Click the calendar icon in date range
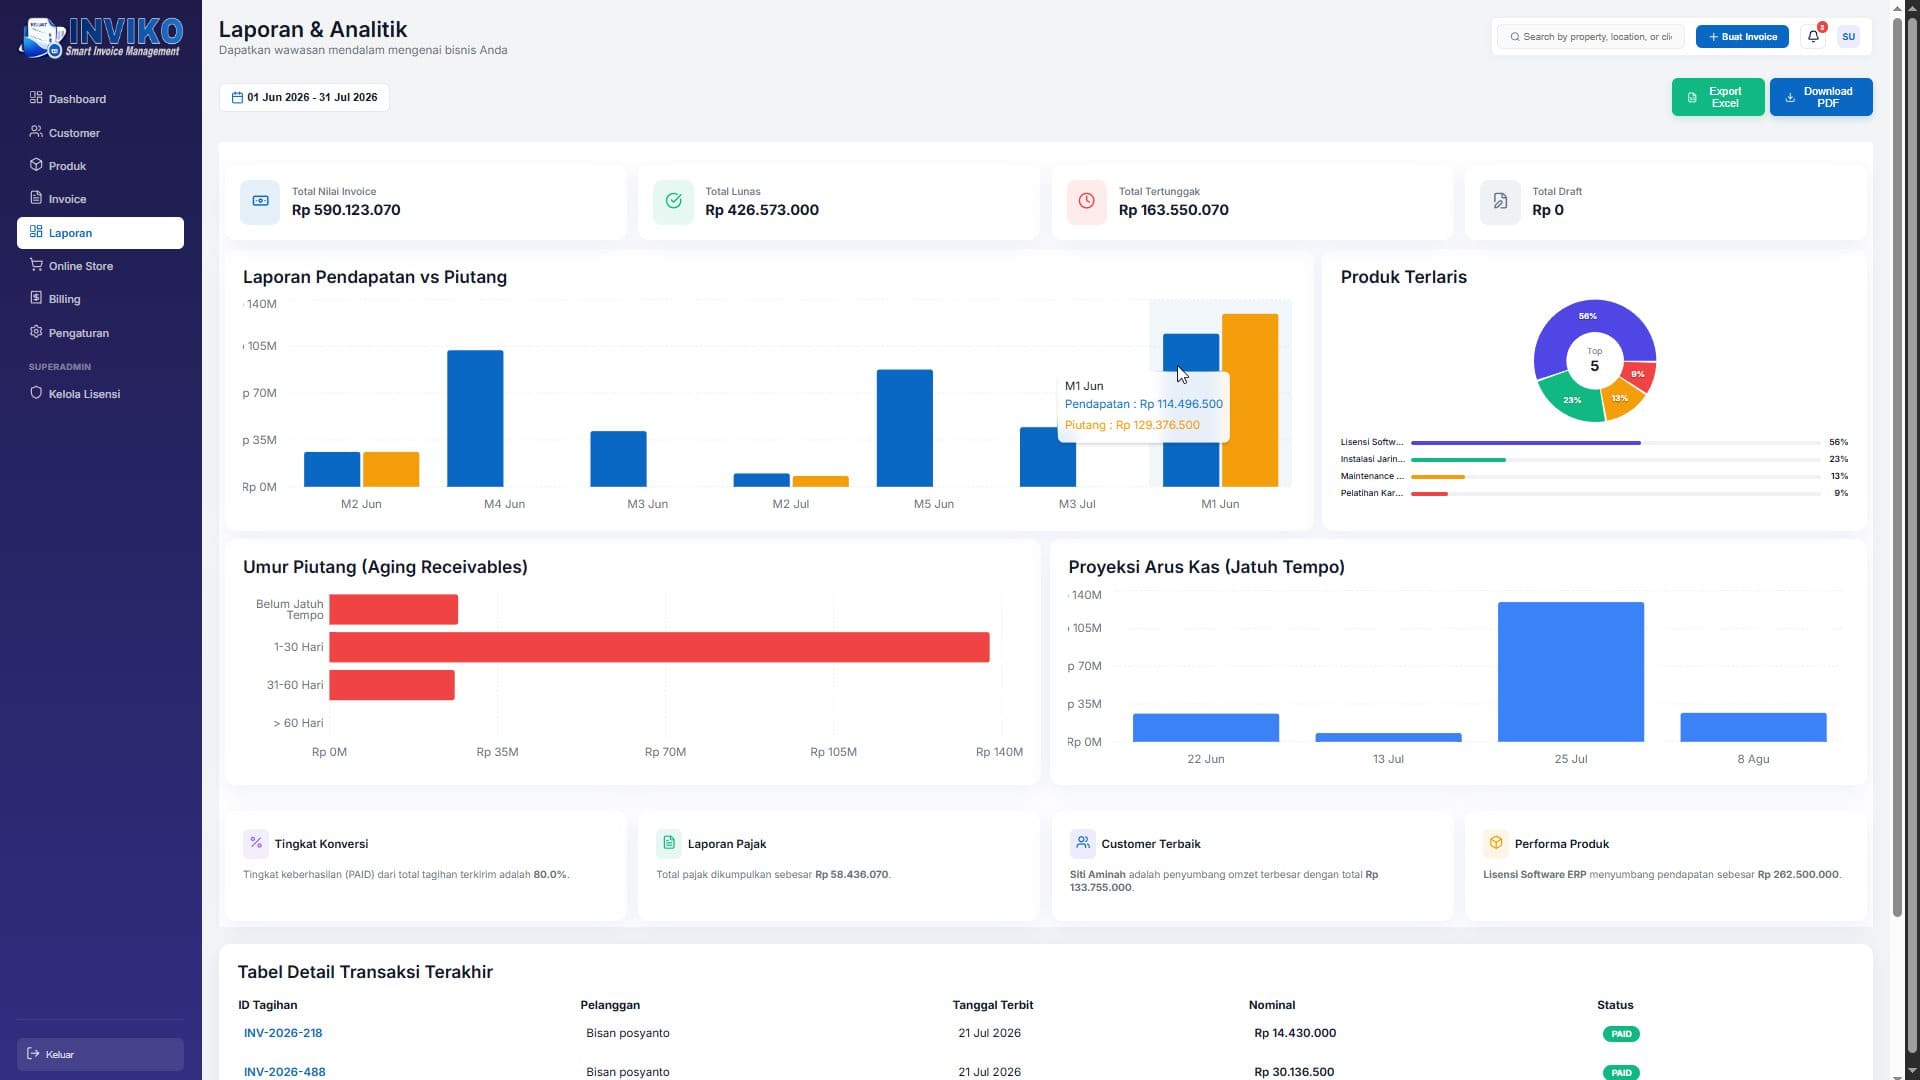This screenshot has height=1080, width=1920. (x=237, y=97)
